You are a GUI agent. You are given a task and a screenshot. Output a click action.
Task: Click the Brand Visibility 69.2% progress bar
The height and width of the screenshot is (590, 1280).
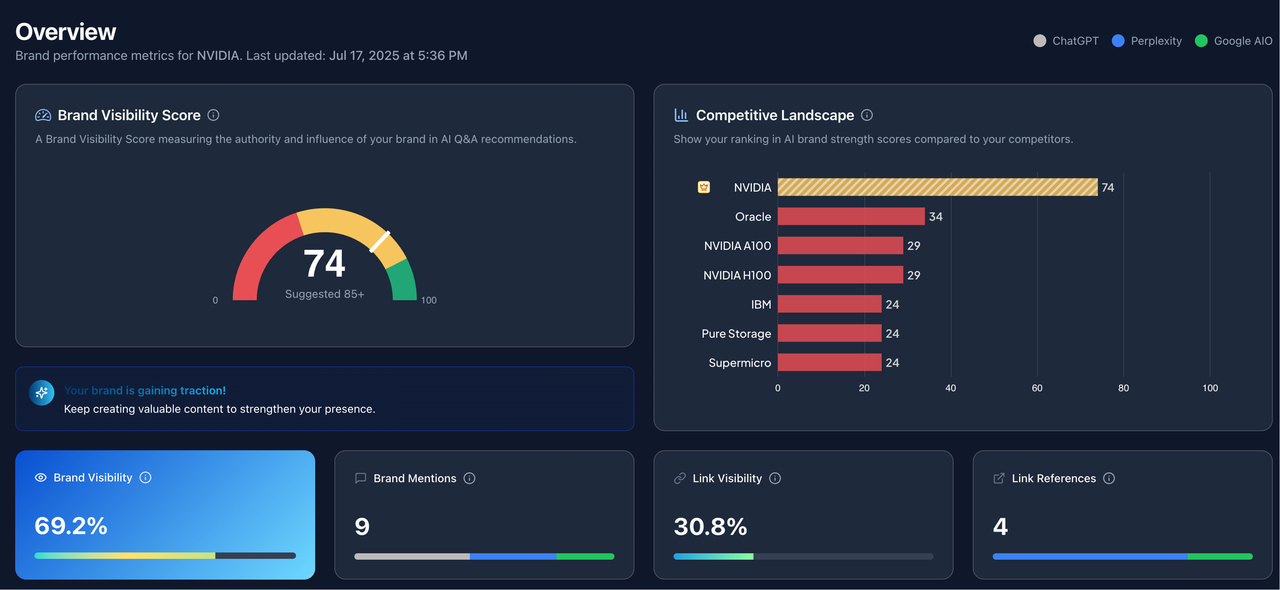(165, 555)
